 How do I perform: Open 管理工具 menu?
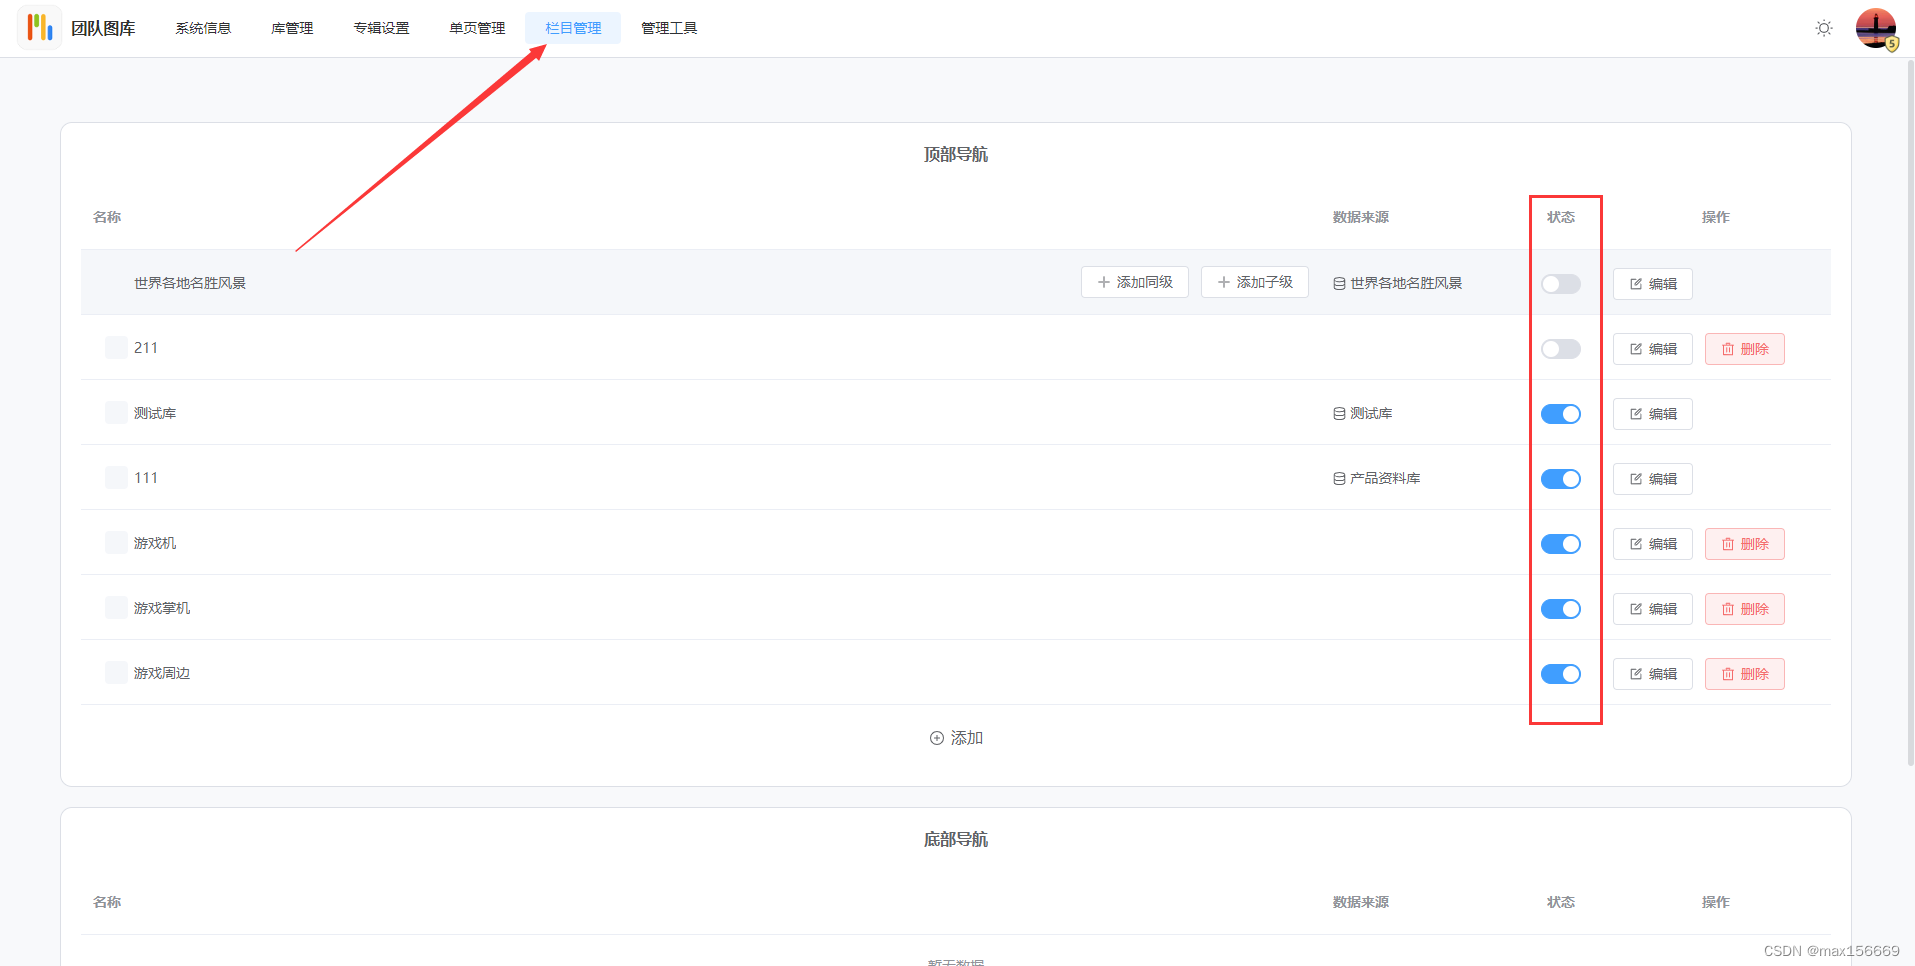669,28
